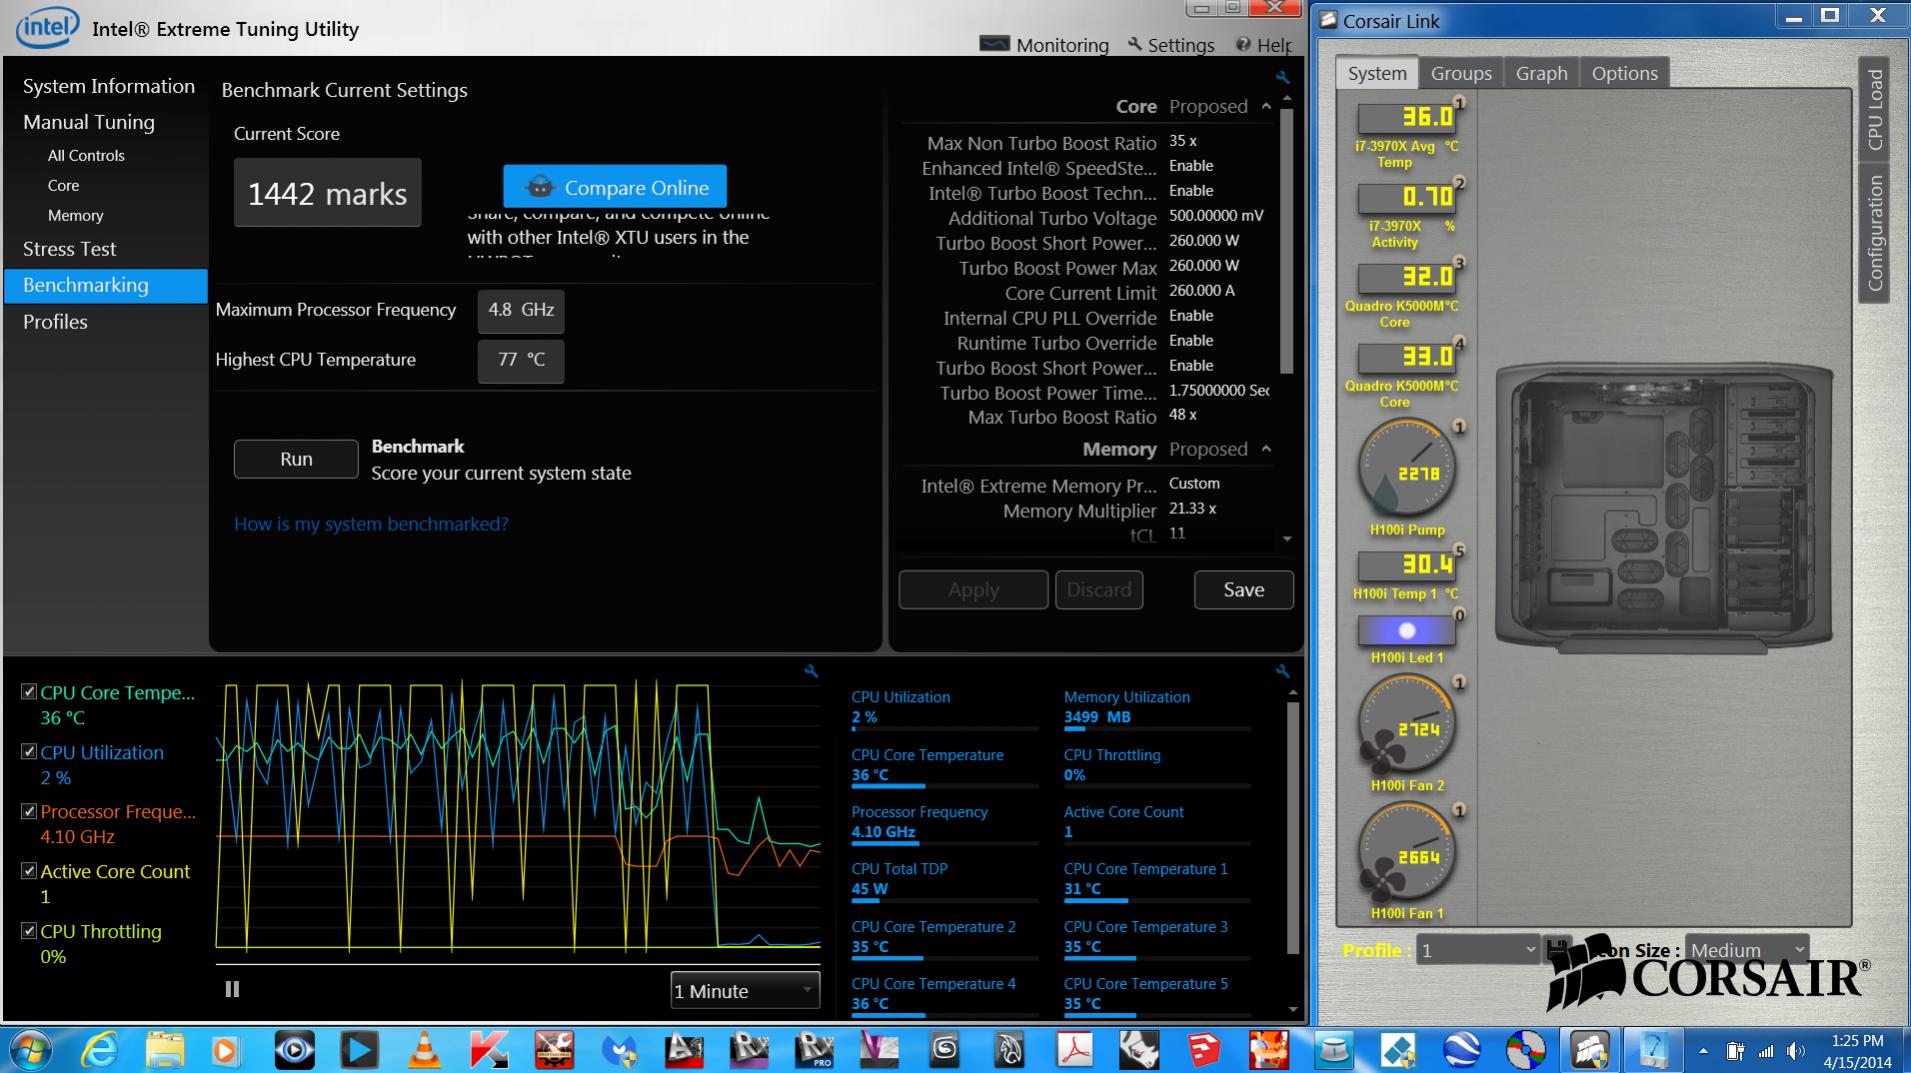
Task: Open Settings in XTU top bar
Action: pos(1171,45)
